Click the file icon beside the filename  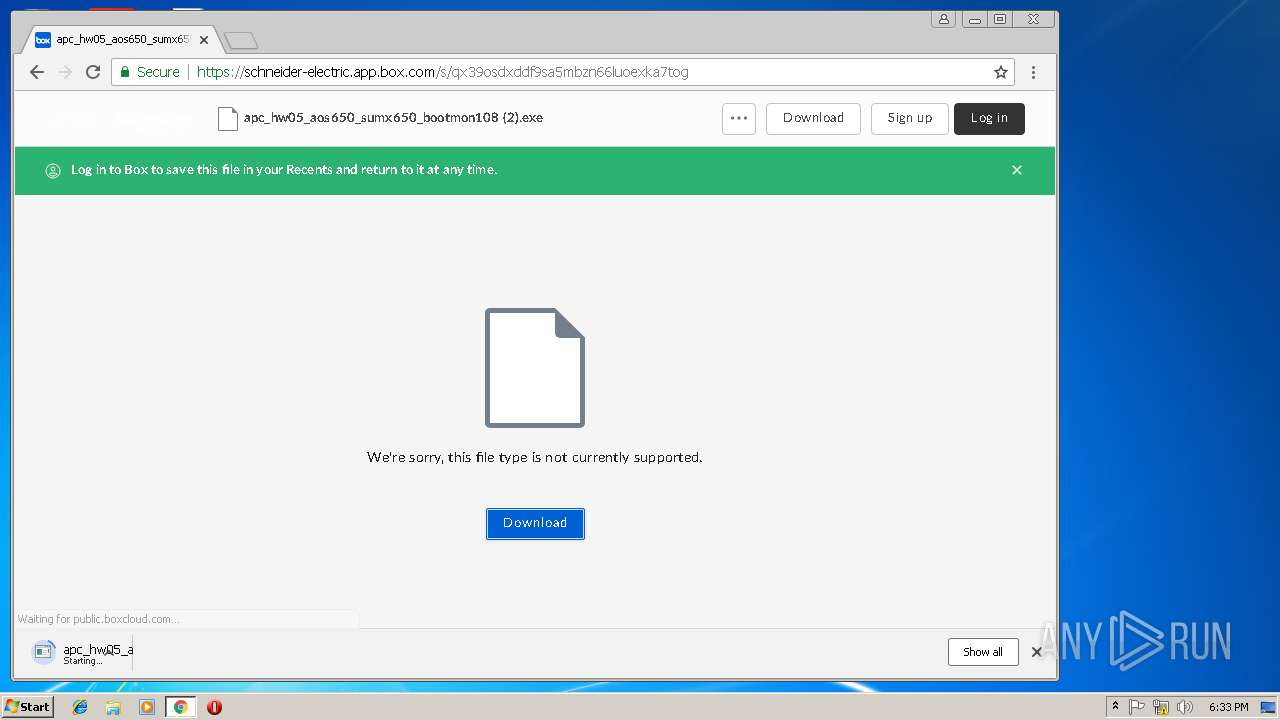tap(228, 118)
